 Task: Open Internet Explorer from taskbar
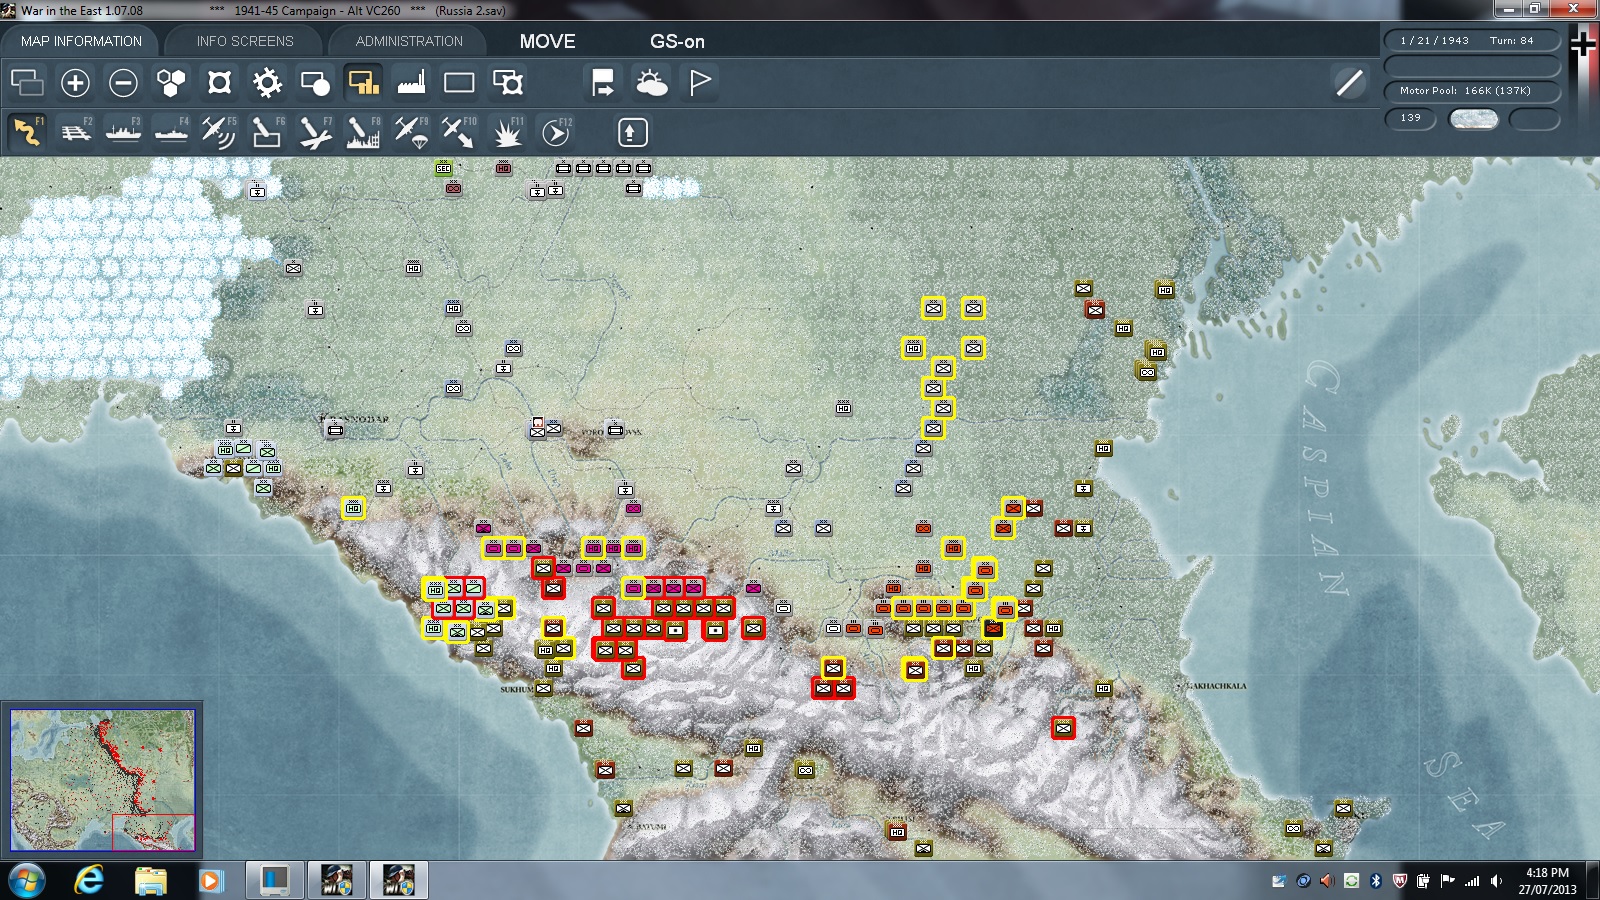click(89, 880)
